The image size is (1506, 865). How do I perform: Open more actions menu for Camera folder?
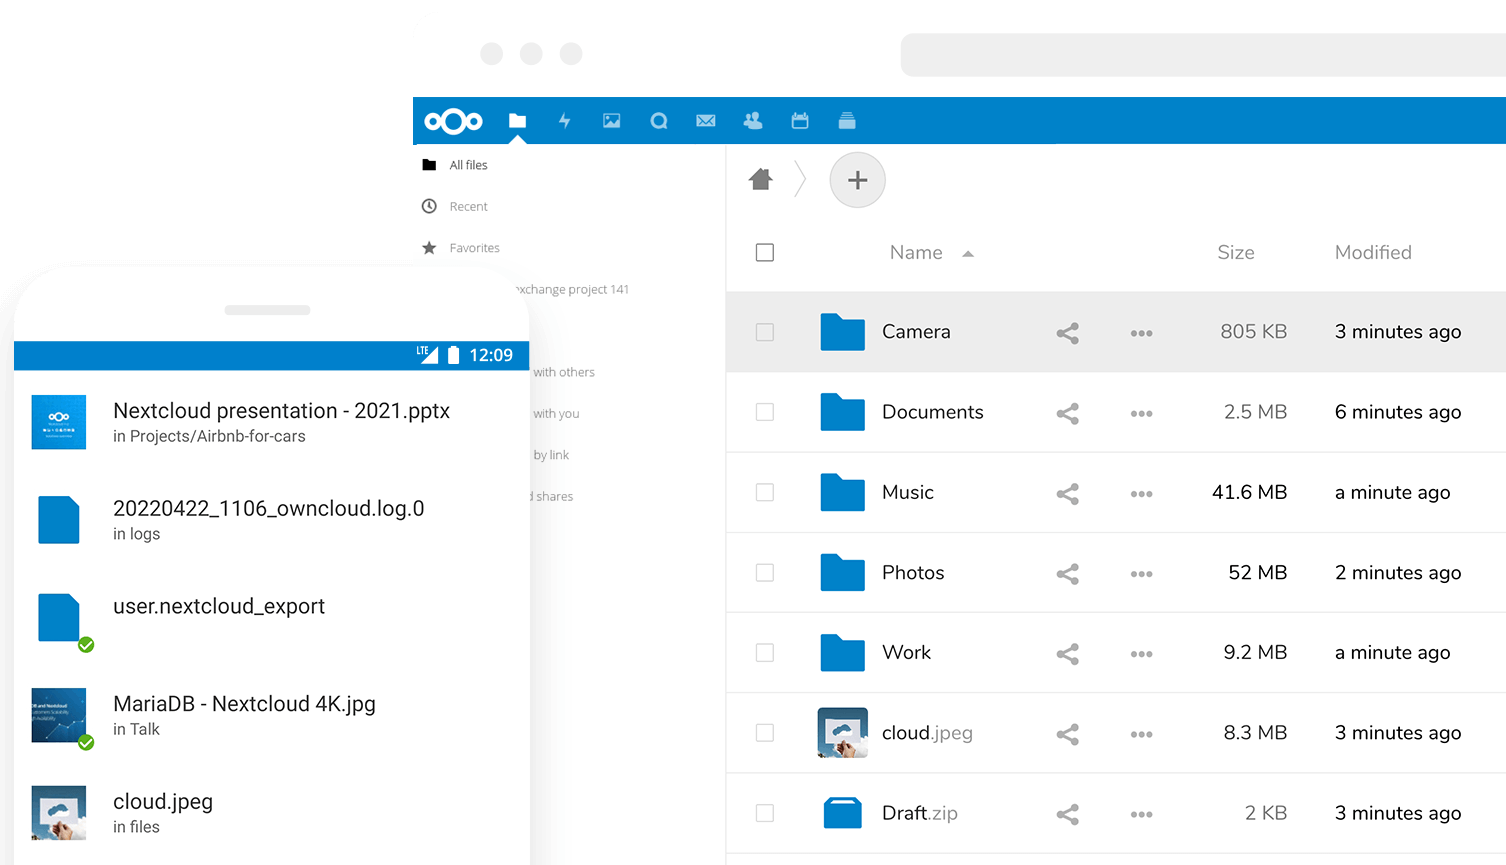[x=1142, y=333]
